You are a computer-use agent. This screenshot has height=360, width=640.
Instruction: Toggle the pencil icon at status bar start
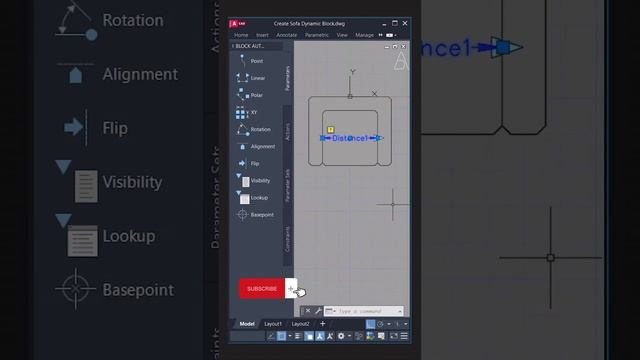pos(271,336)
